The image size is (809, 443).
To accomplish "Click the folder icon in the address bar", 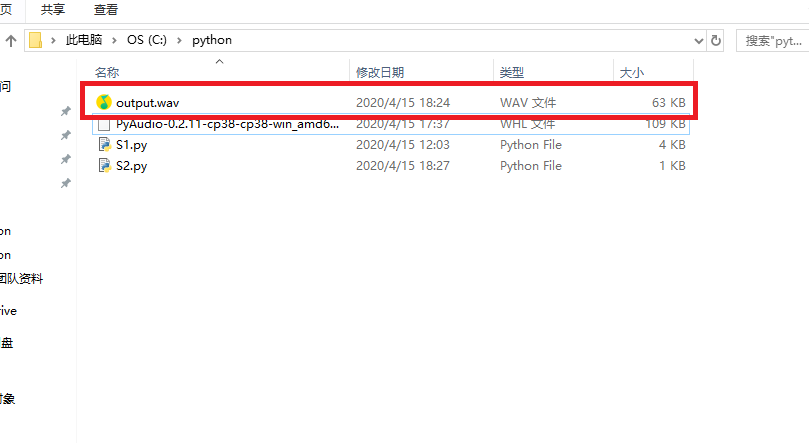I will 36,41.
